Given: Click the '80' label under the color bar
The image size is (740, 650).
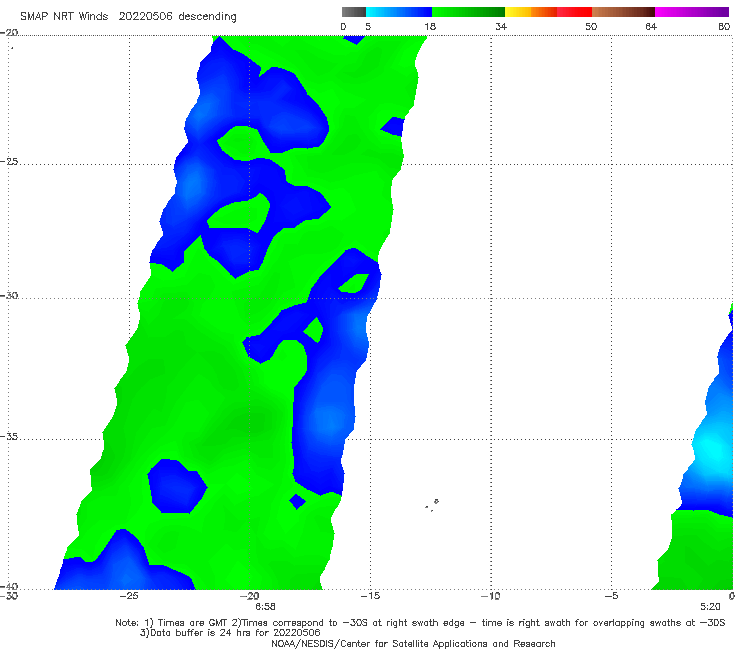Looking at the screenshot, I should tap(724, 27).
